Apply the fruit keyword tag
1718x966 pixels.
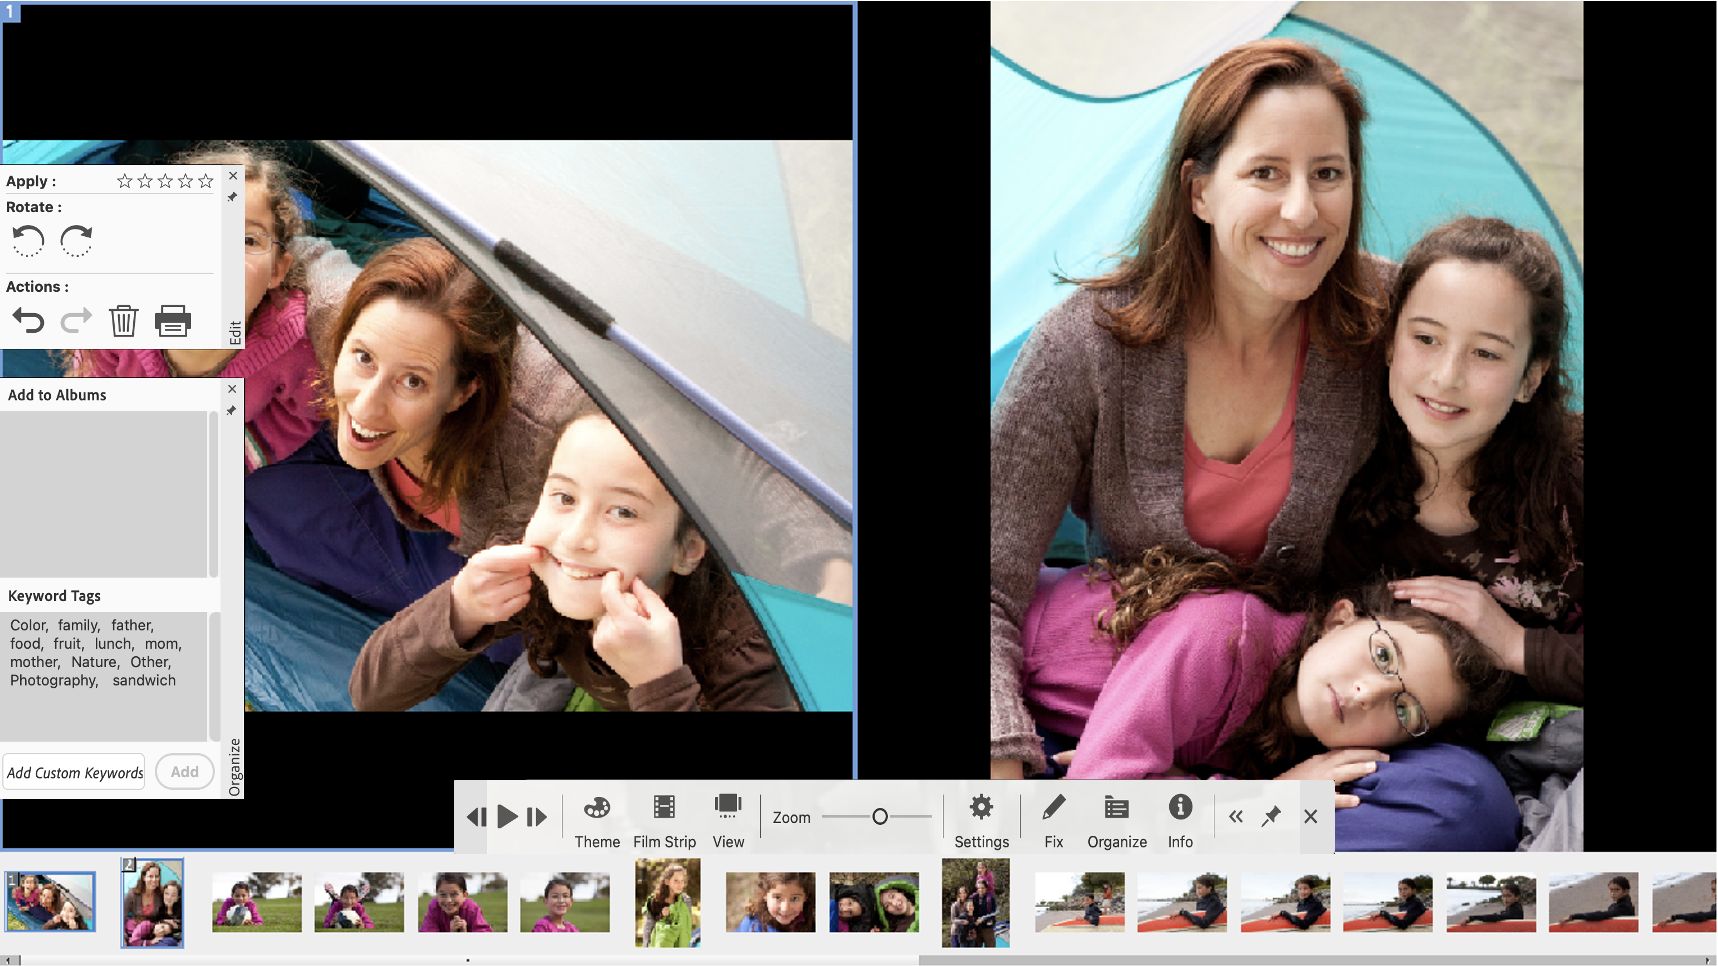[69, 644]
